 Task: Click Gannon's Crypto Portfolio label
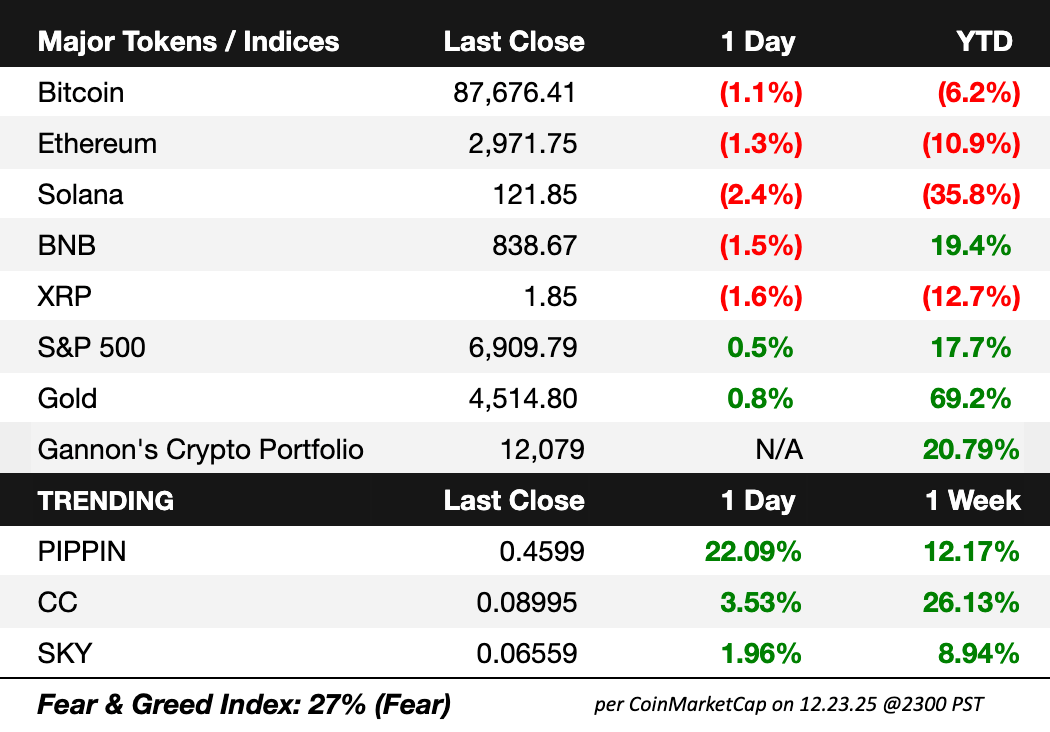pos(200,449)
